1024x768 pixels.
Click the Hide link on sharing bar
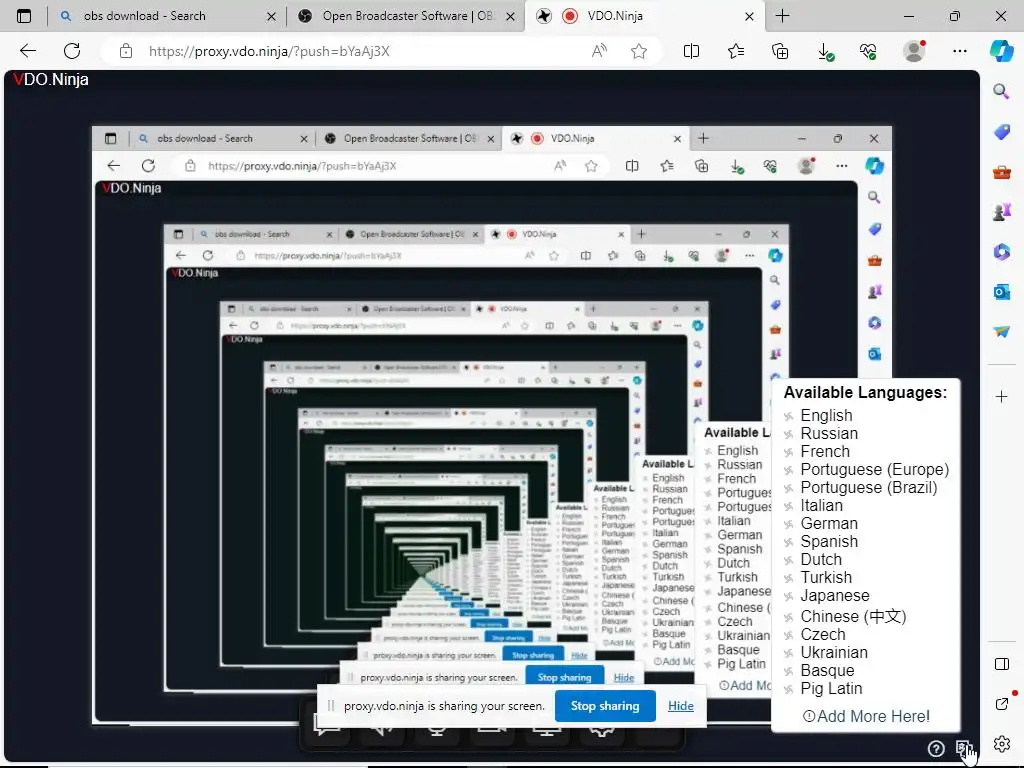(680, 706)
